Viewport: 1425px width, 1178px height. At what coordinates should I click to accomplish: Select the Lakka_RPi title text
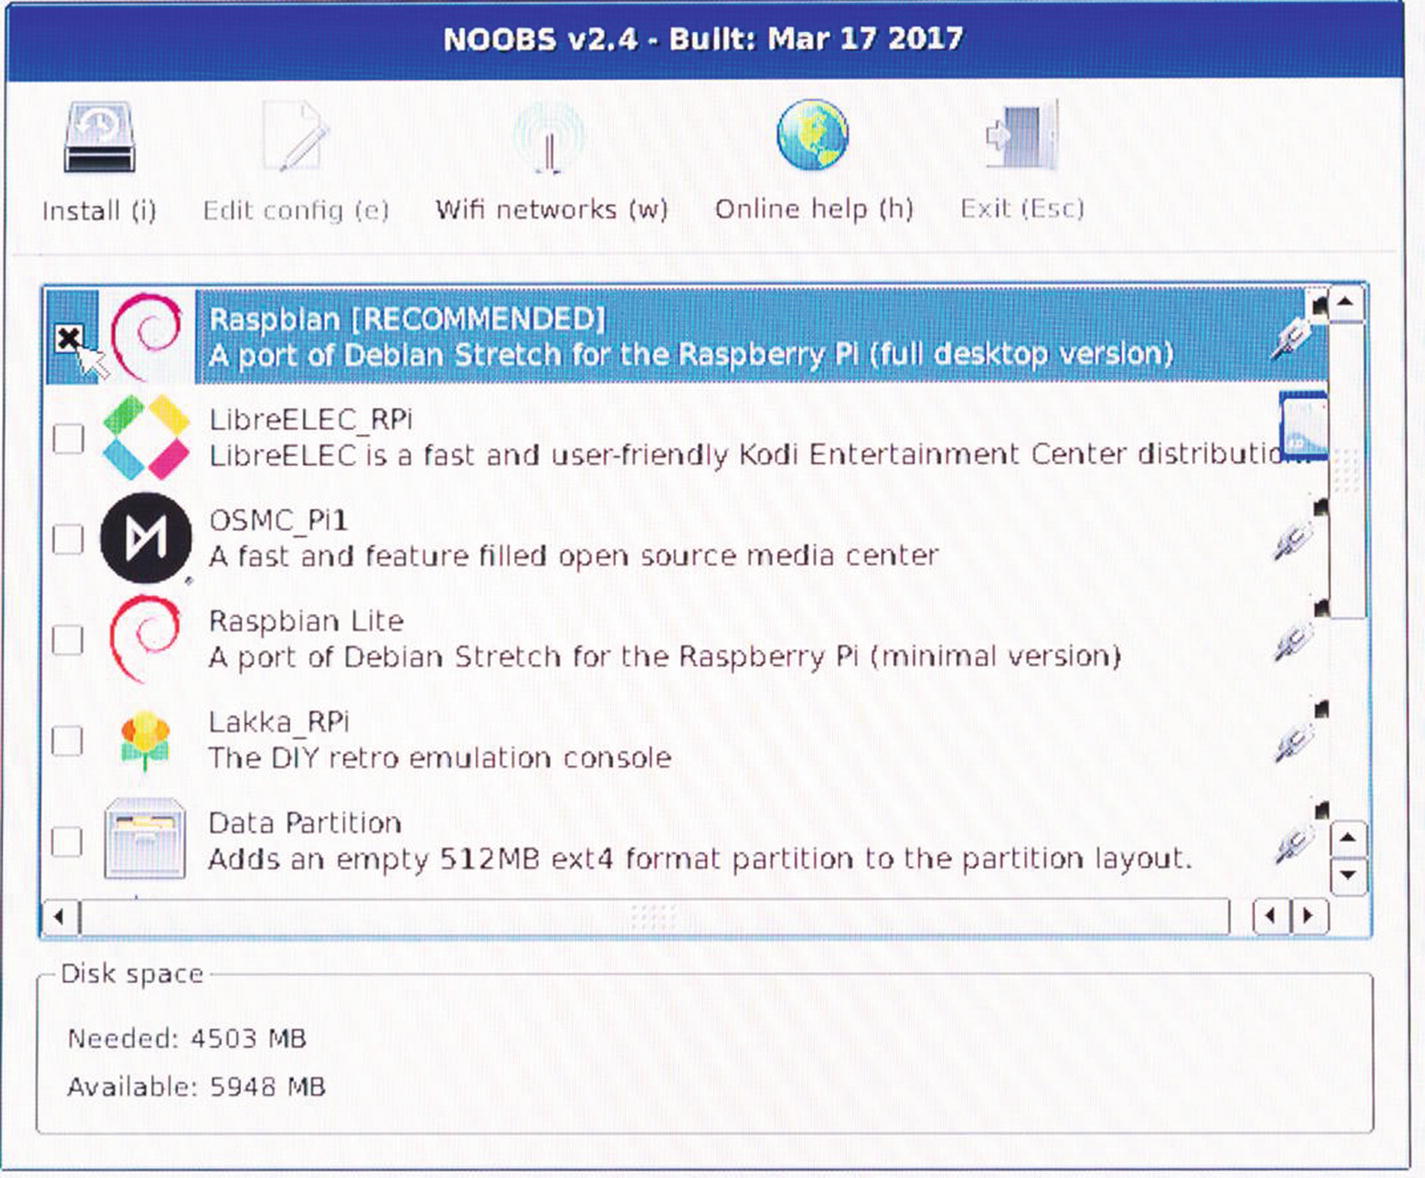tap(279, 722)
